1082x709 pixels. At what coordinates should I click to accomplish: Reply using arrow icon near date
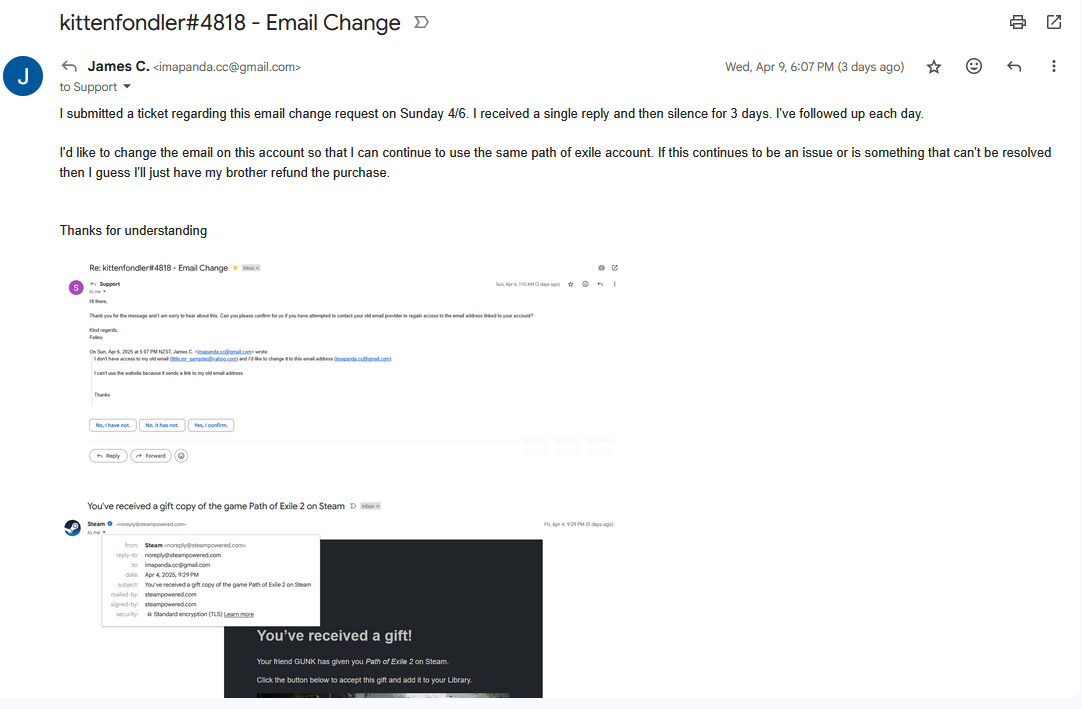[x=1014, y=66]
